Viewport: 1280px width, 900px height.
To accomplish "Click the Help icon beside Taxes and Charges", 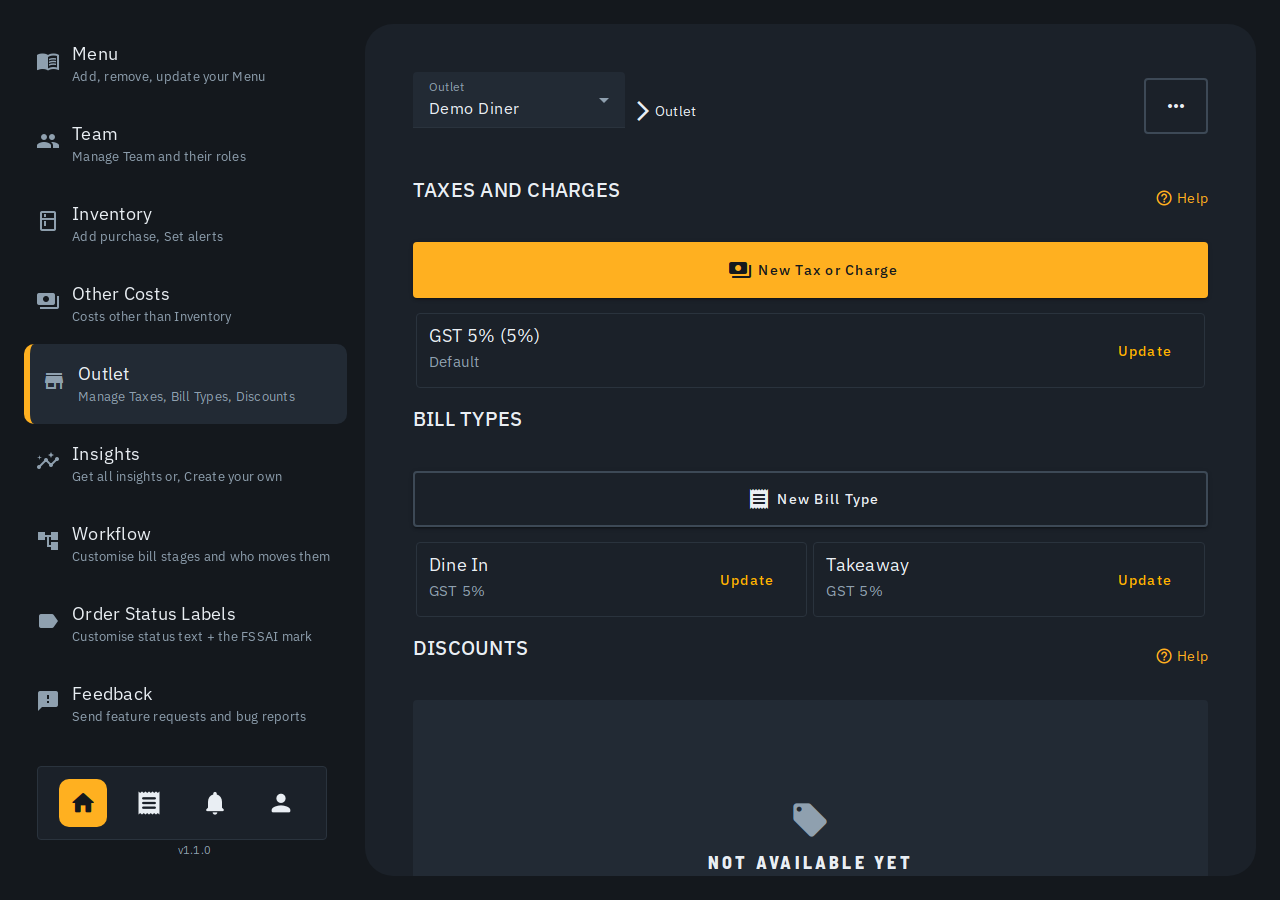I will [1164, 198].
